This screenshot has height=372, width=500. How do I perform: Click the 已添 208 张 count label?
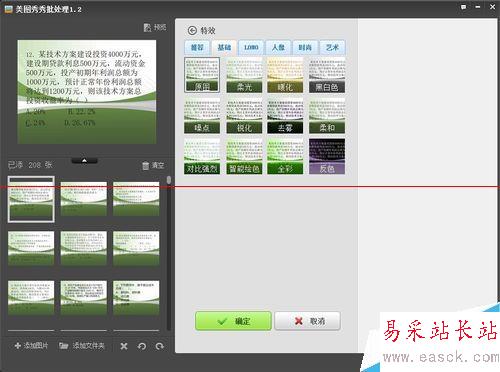pos(30,165)
